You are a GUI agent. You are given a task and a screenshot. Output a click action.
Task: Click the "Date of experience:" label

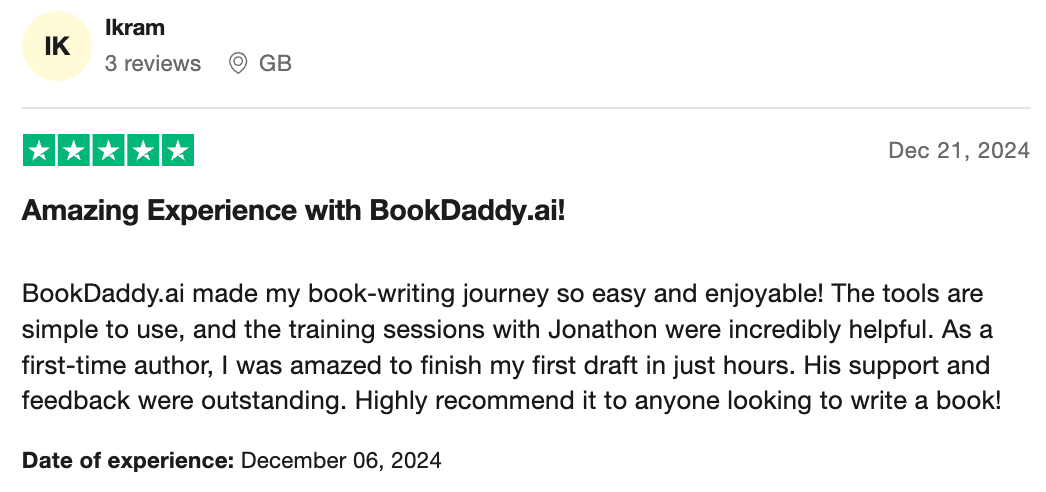pos(128,461)
